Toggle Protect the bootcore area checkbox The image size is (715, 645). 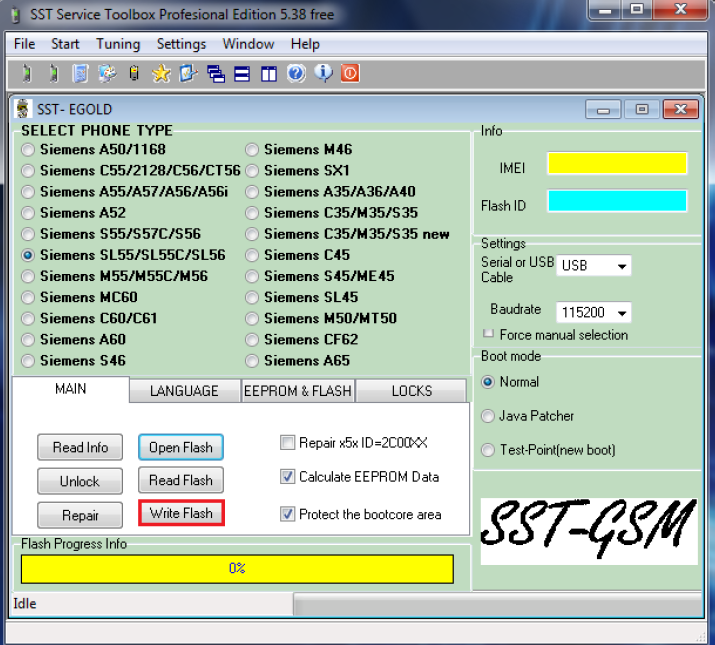[x=287, y=514]
